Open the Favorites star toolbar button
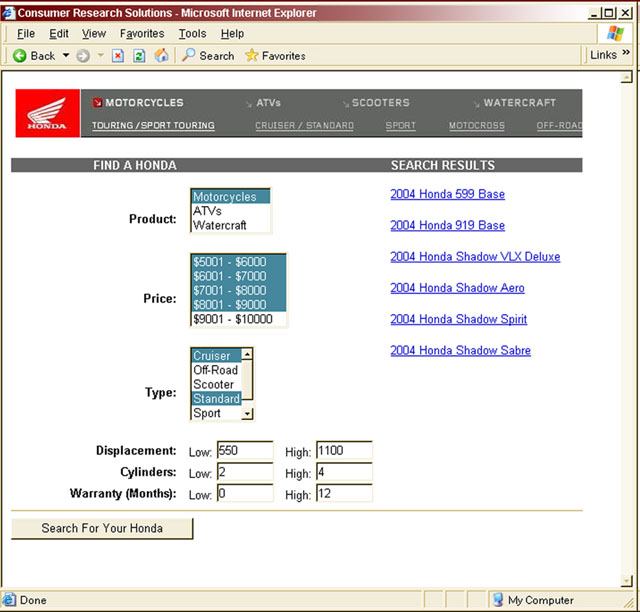 (x=275, y=56)
